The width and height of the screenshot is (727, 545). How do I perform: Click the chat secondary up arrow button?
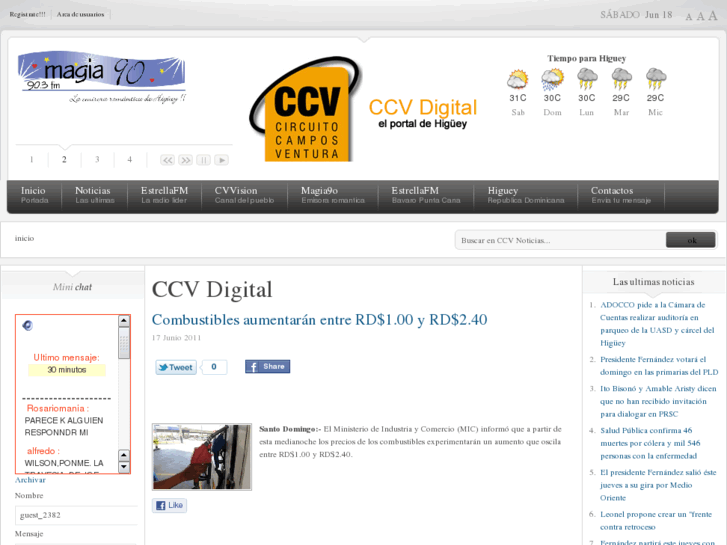pos(124,455)
